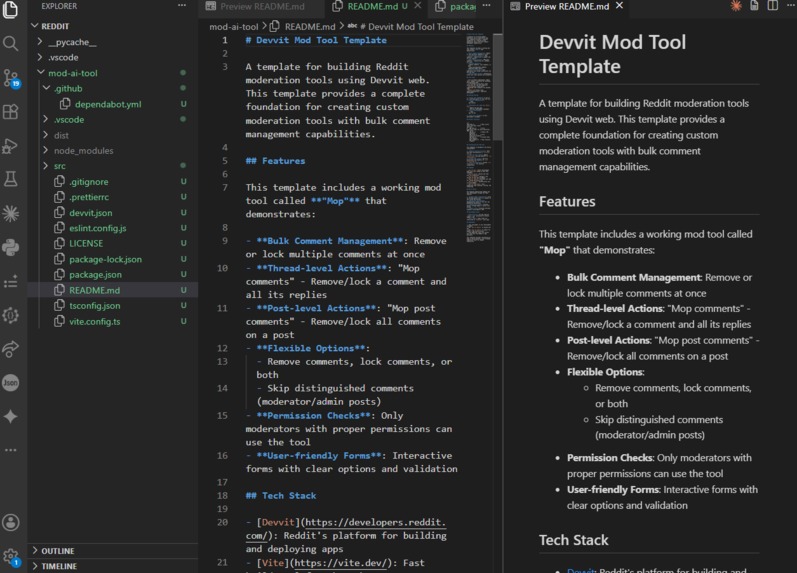Open .gitignore file
The height and width of the screenshot is (573, 797).
[88, 182]
